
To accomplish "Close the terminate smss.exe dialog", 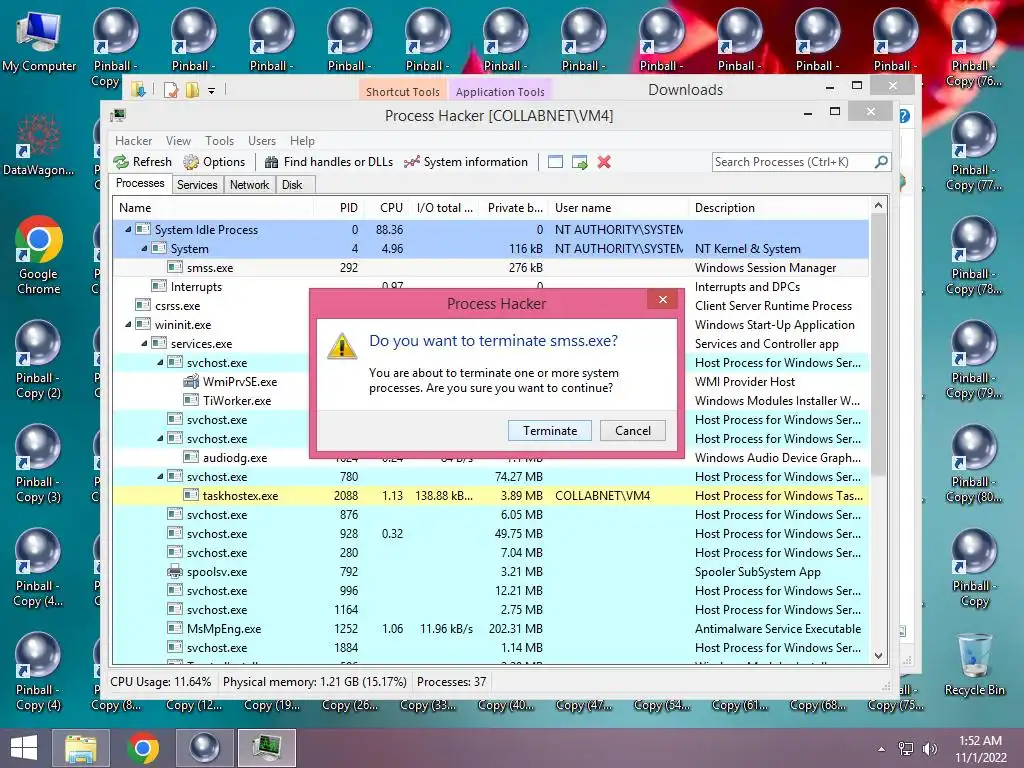I will (663, 300).
